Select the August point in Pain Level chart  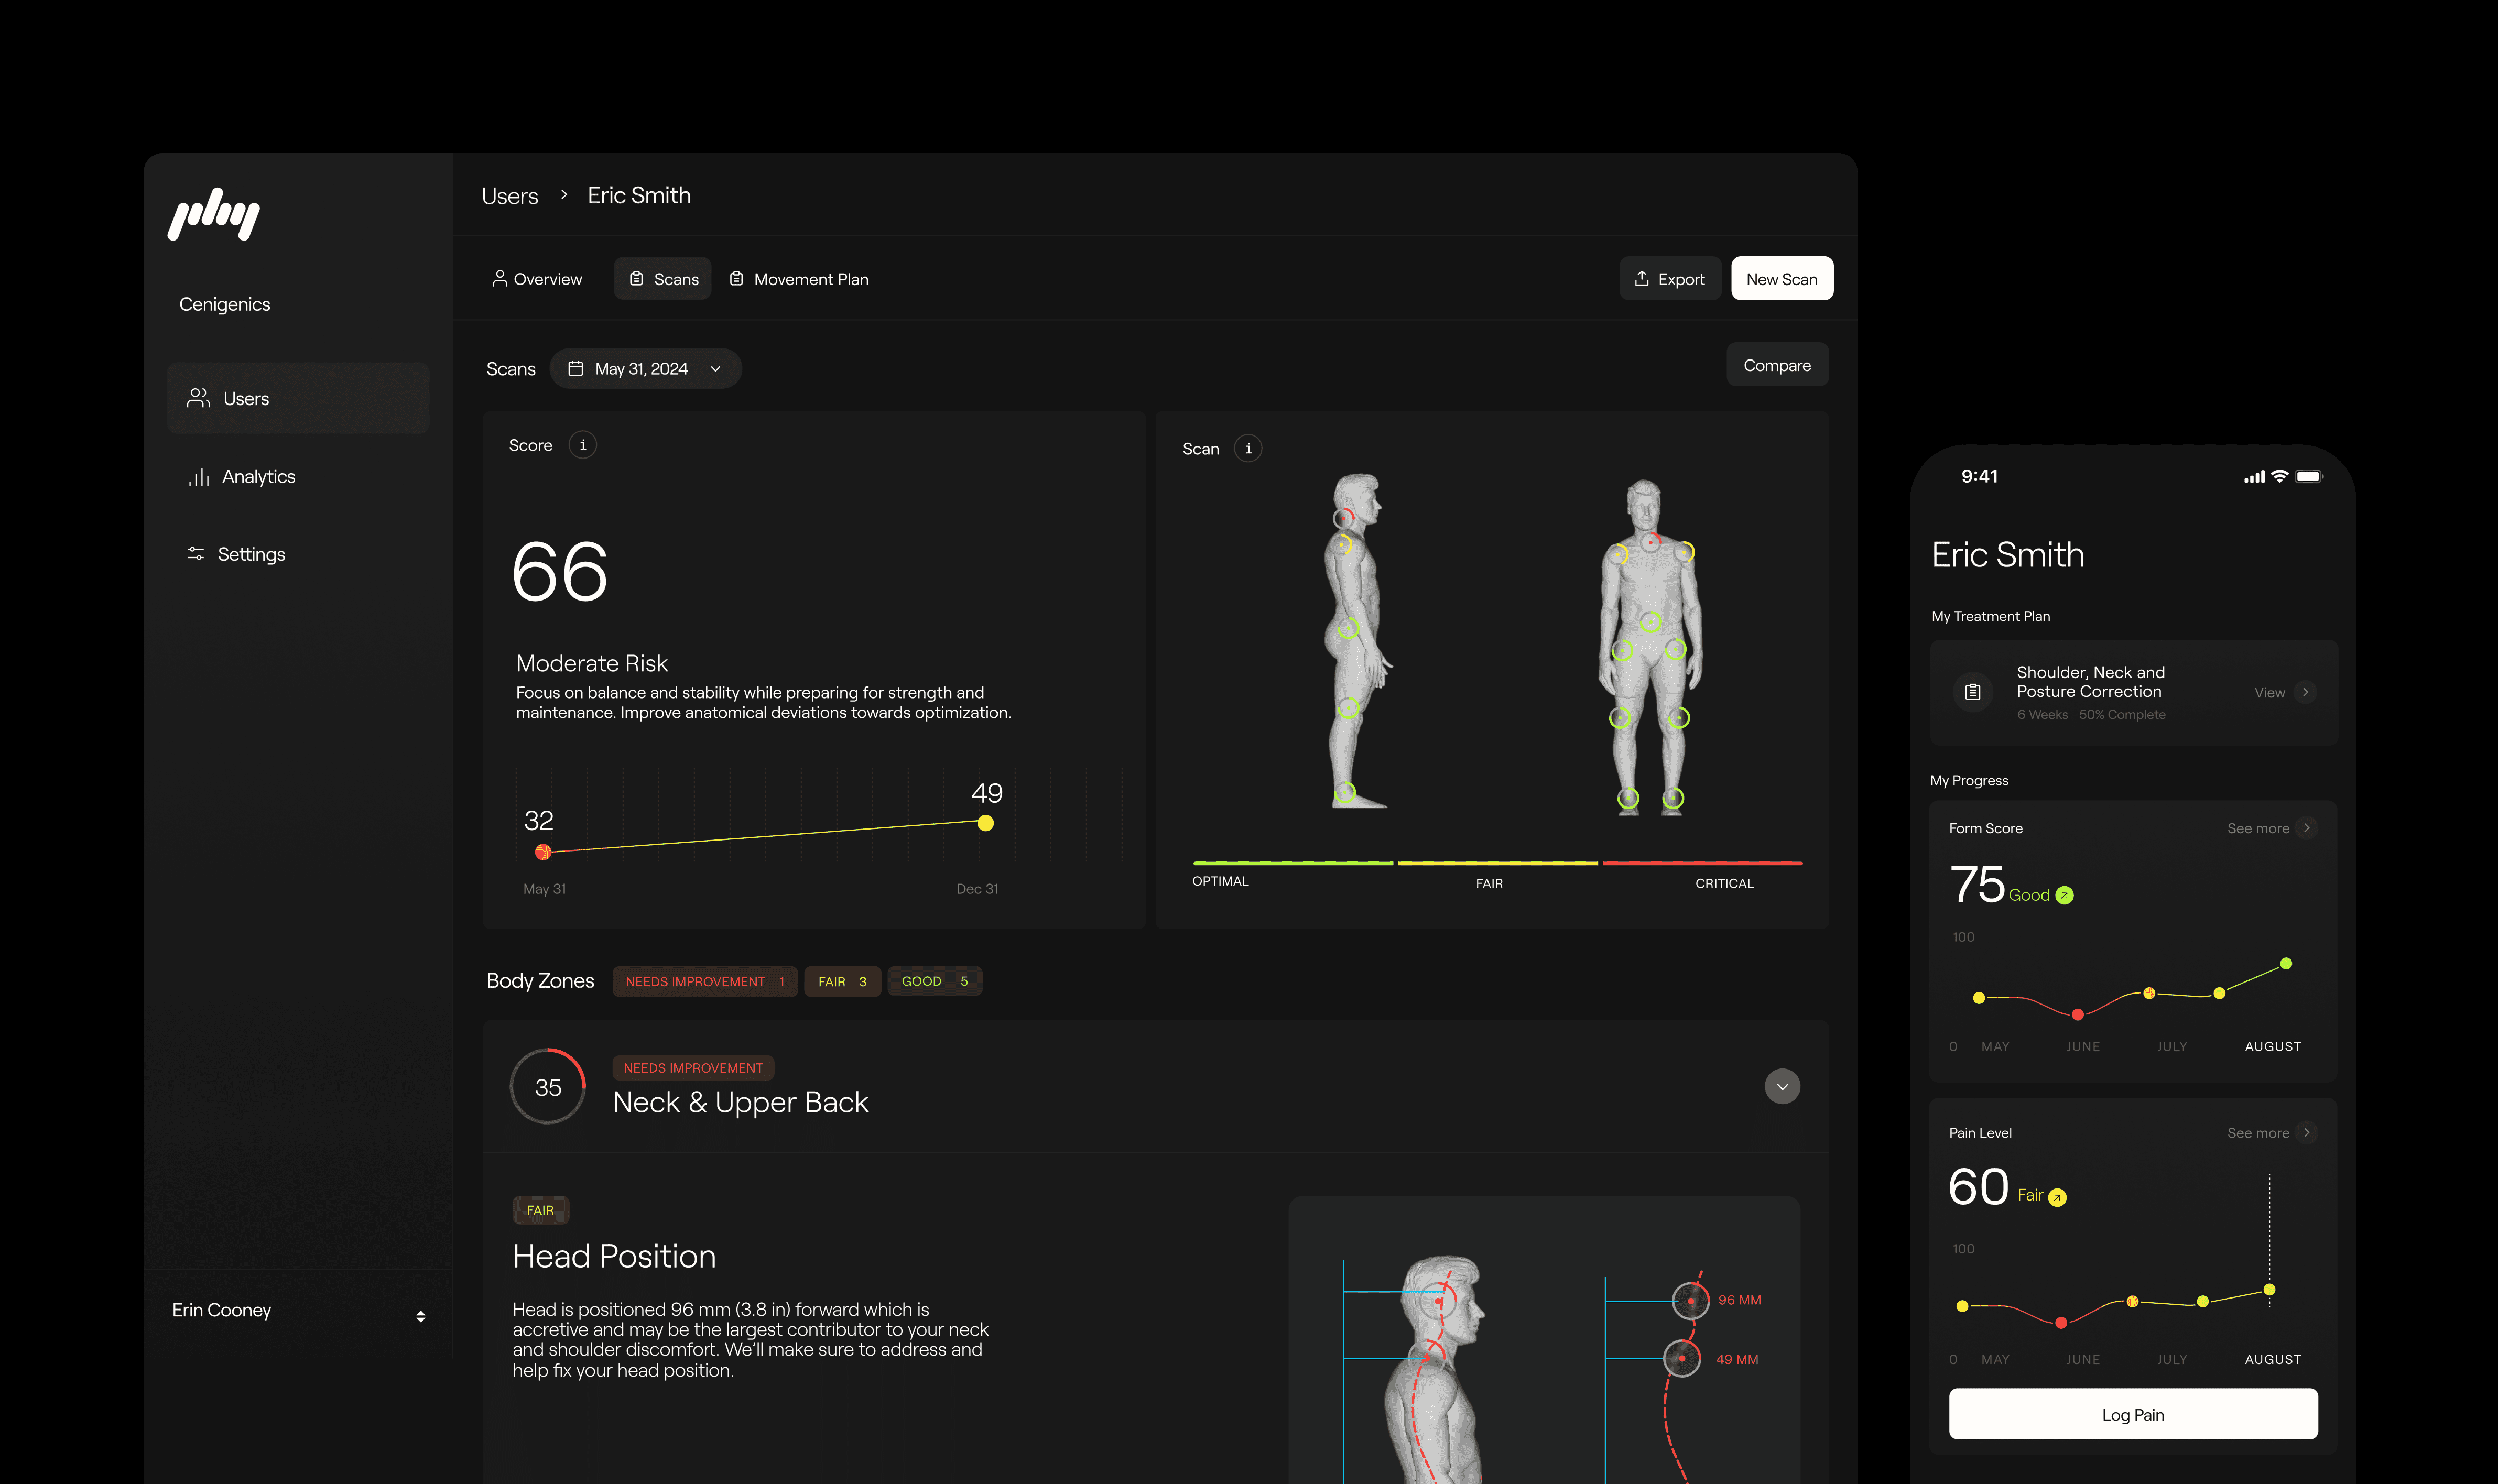(x=2270, y=1290)
